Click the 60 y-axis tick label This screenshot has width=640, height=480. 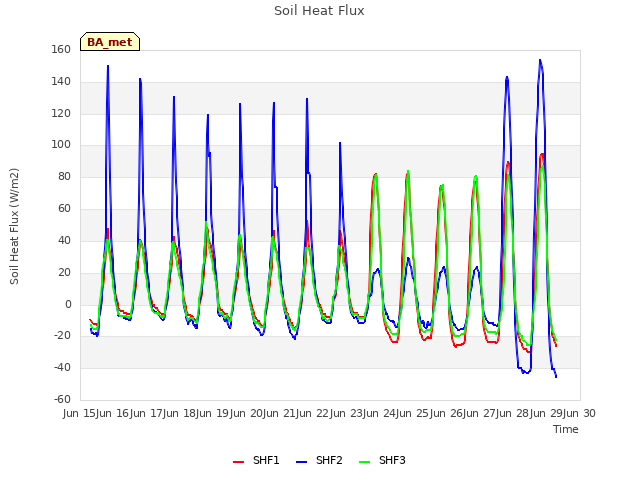64,208
